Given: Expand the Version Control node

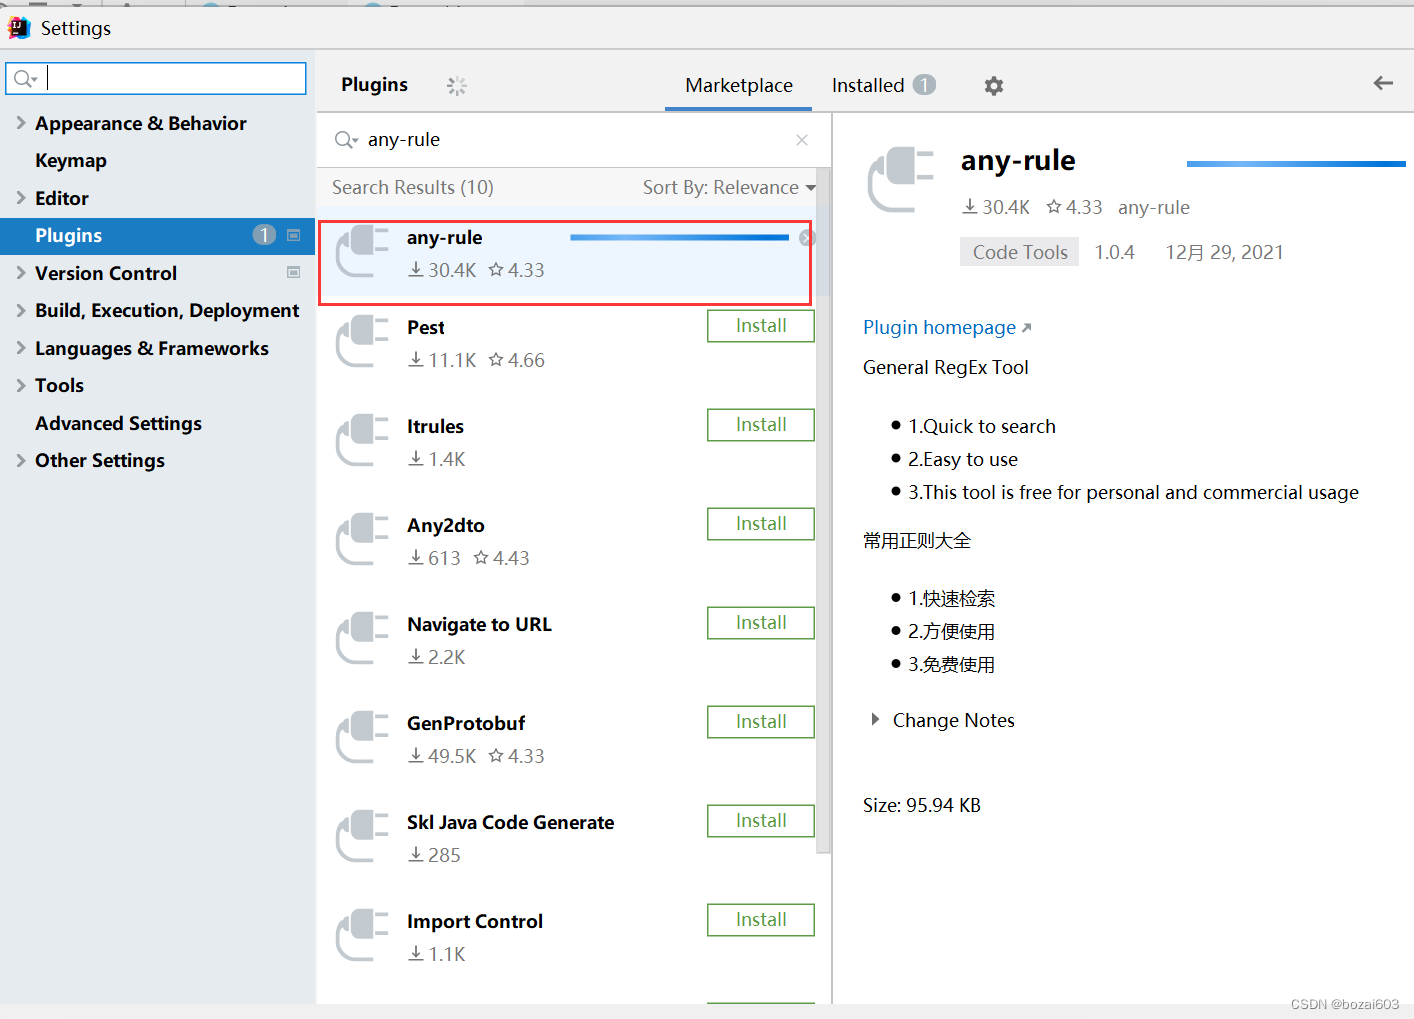Looking at the screenshot, I should (x=21, y=272).
